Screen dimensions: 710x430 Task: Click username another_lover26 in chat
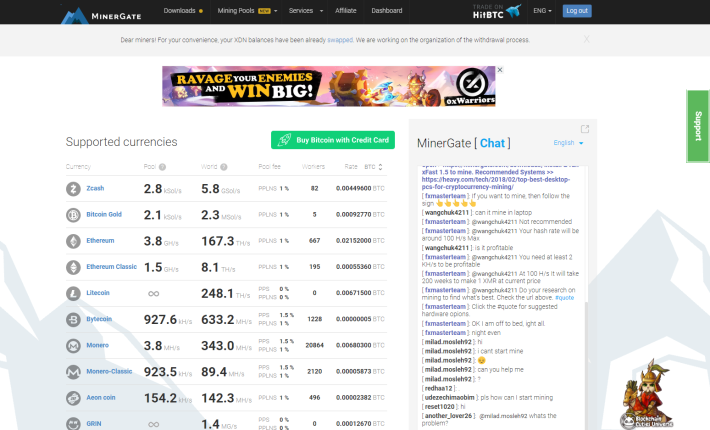[448, 416]
